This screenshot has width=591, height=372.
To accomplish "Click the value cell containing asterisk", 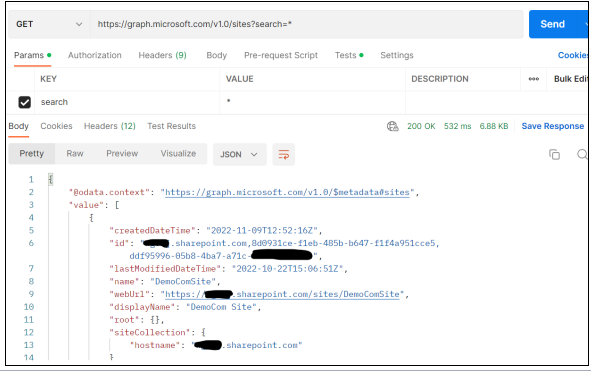I will 312,102.
